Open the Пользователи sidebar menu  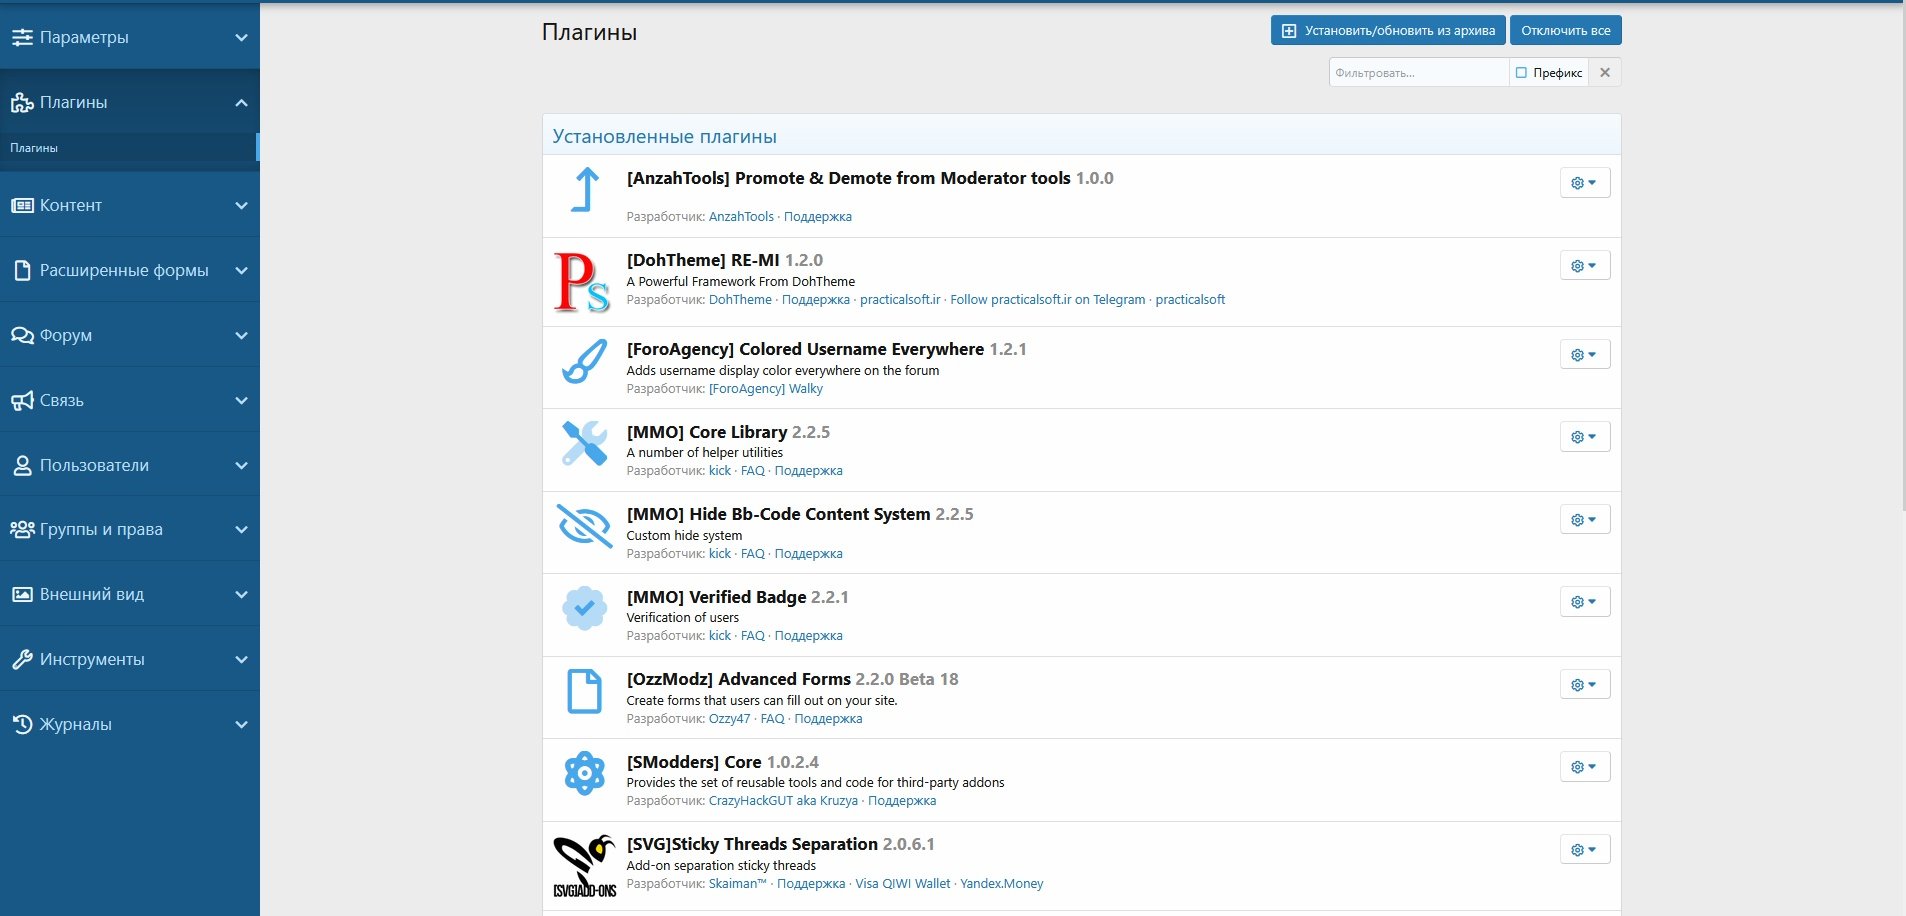pyautogui.click(x=130, y=465)
